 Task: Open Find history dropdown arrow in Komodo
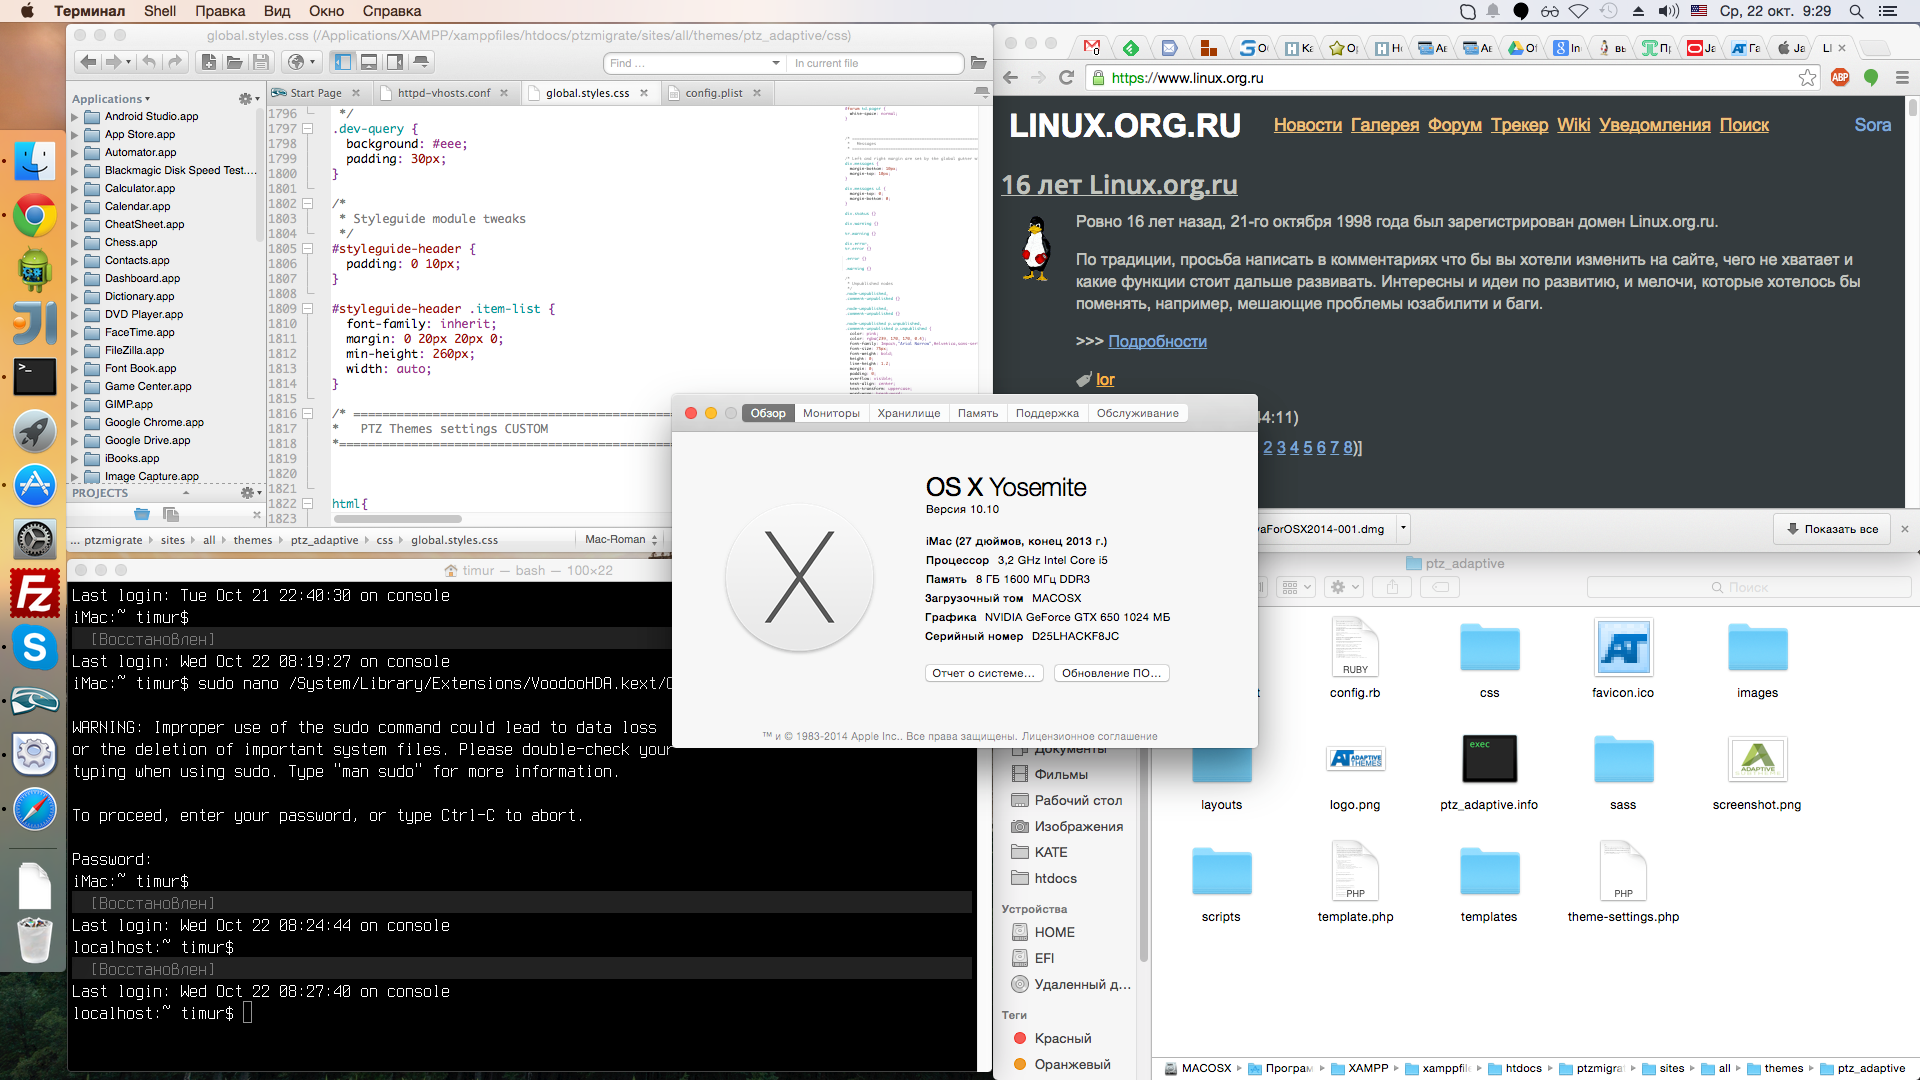tap(776, 63)
